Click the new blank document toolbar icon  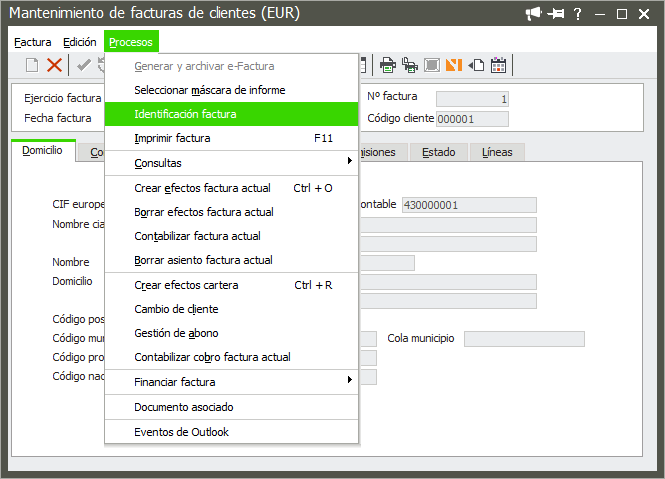pos(32,65)
